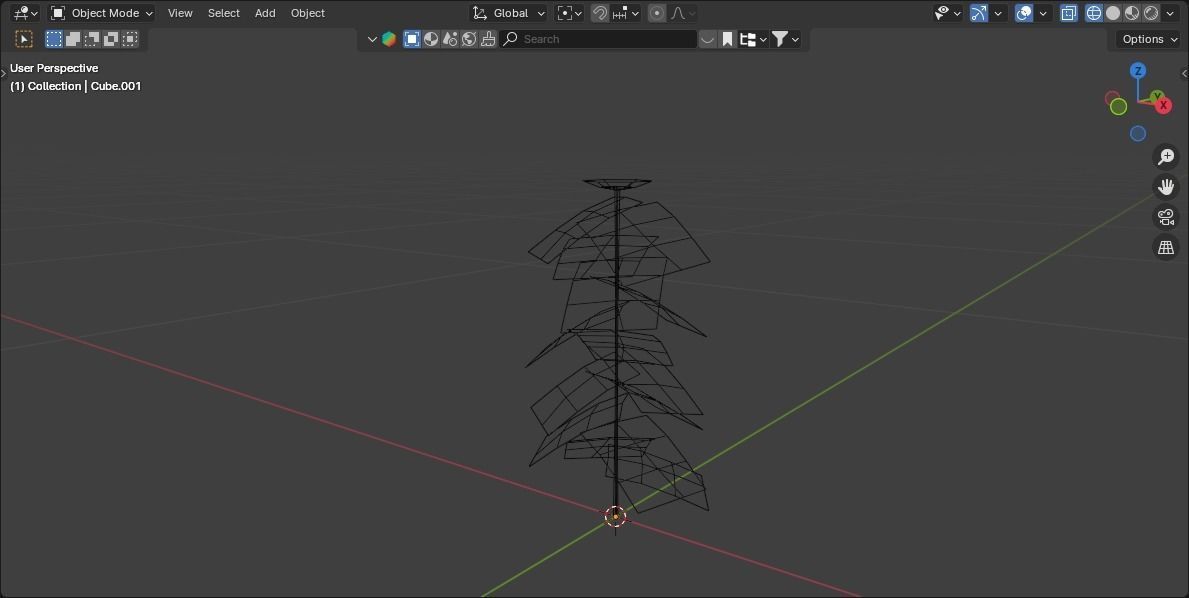
Task: Choose Set New Selection mode
Action: point(54,39)
